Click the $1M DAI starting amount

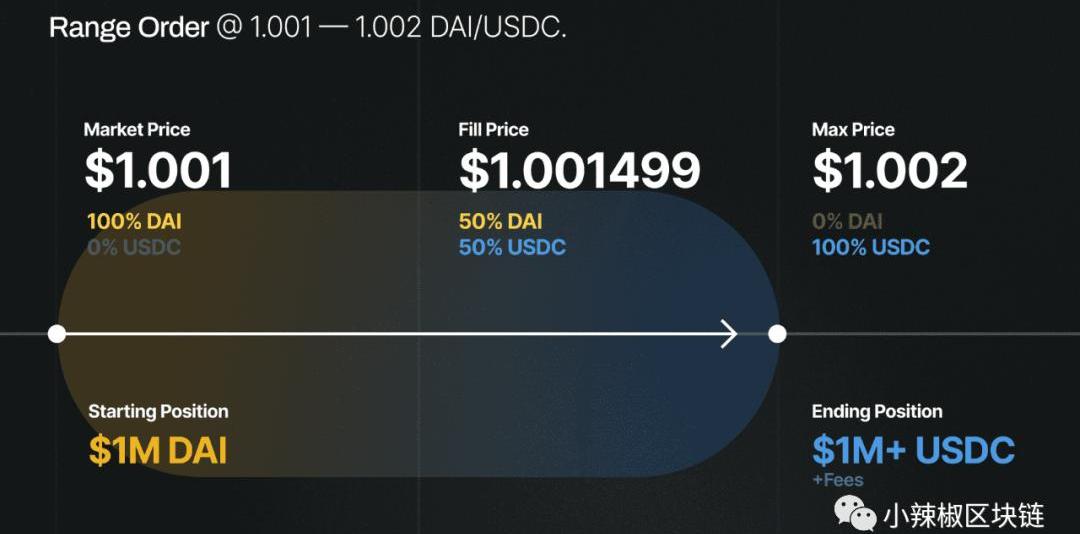(x=158, y=451)
